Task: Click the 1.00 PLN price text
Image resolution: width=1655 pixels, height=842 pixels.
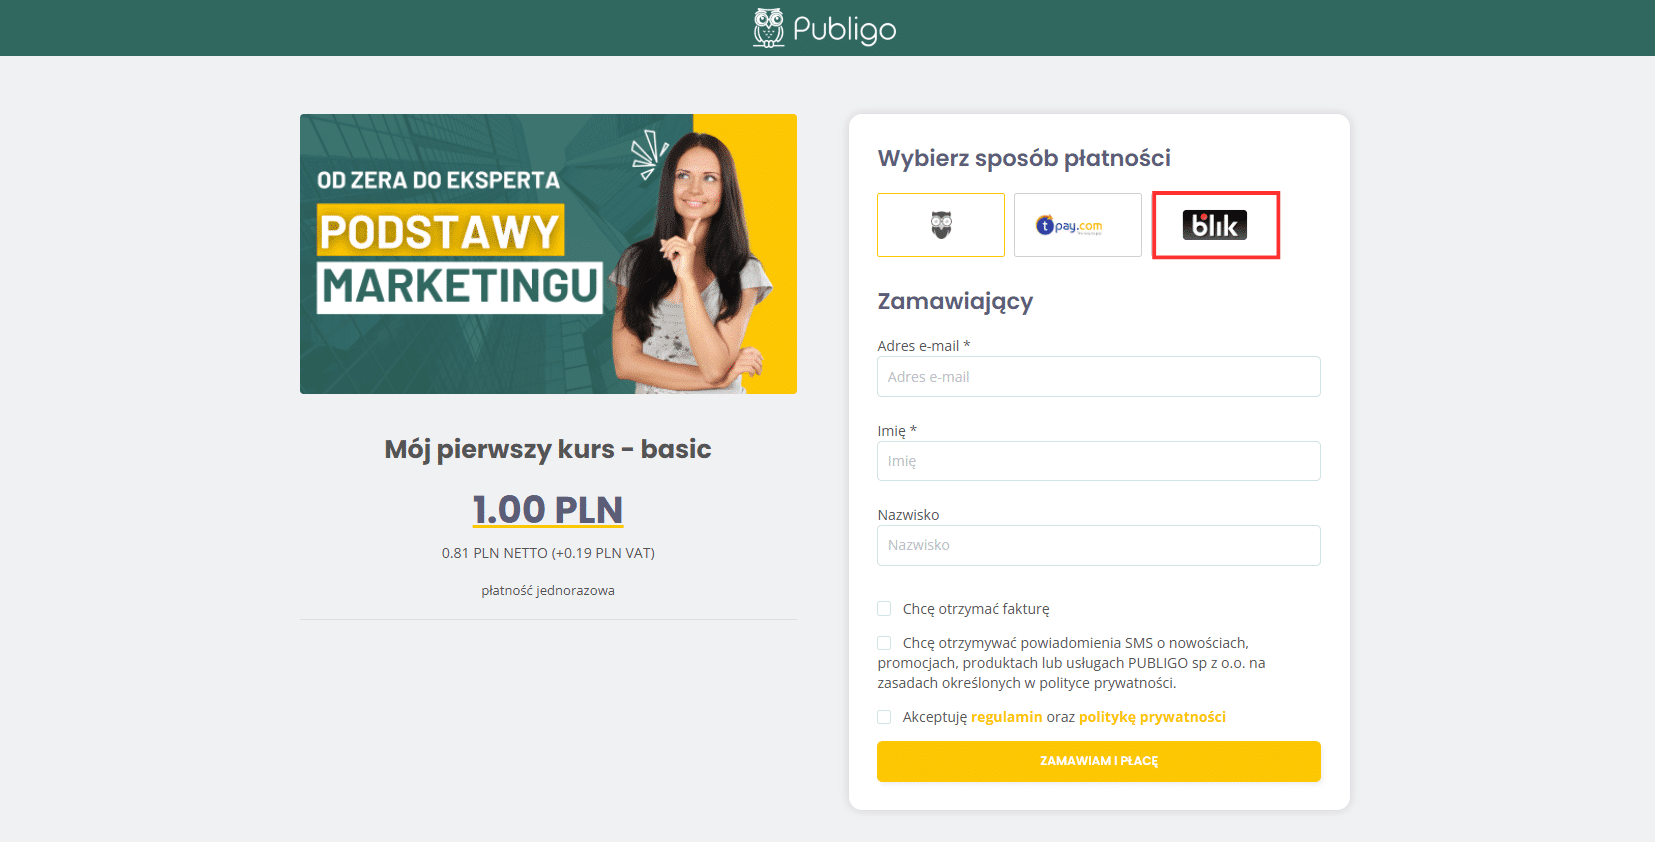Action: (x=548, y=509)
